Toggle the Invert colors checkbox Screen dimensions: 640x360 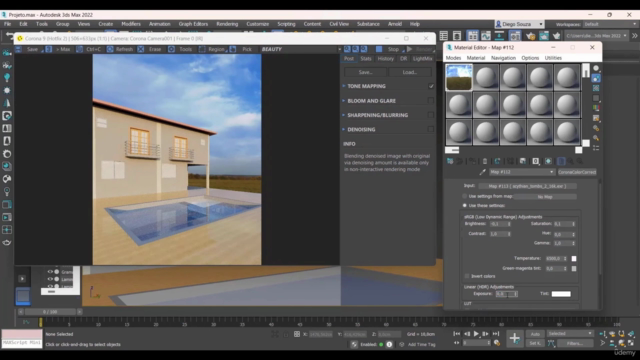coord(467,276)
